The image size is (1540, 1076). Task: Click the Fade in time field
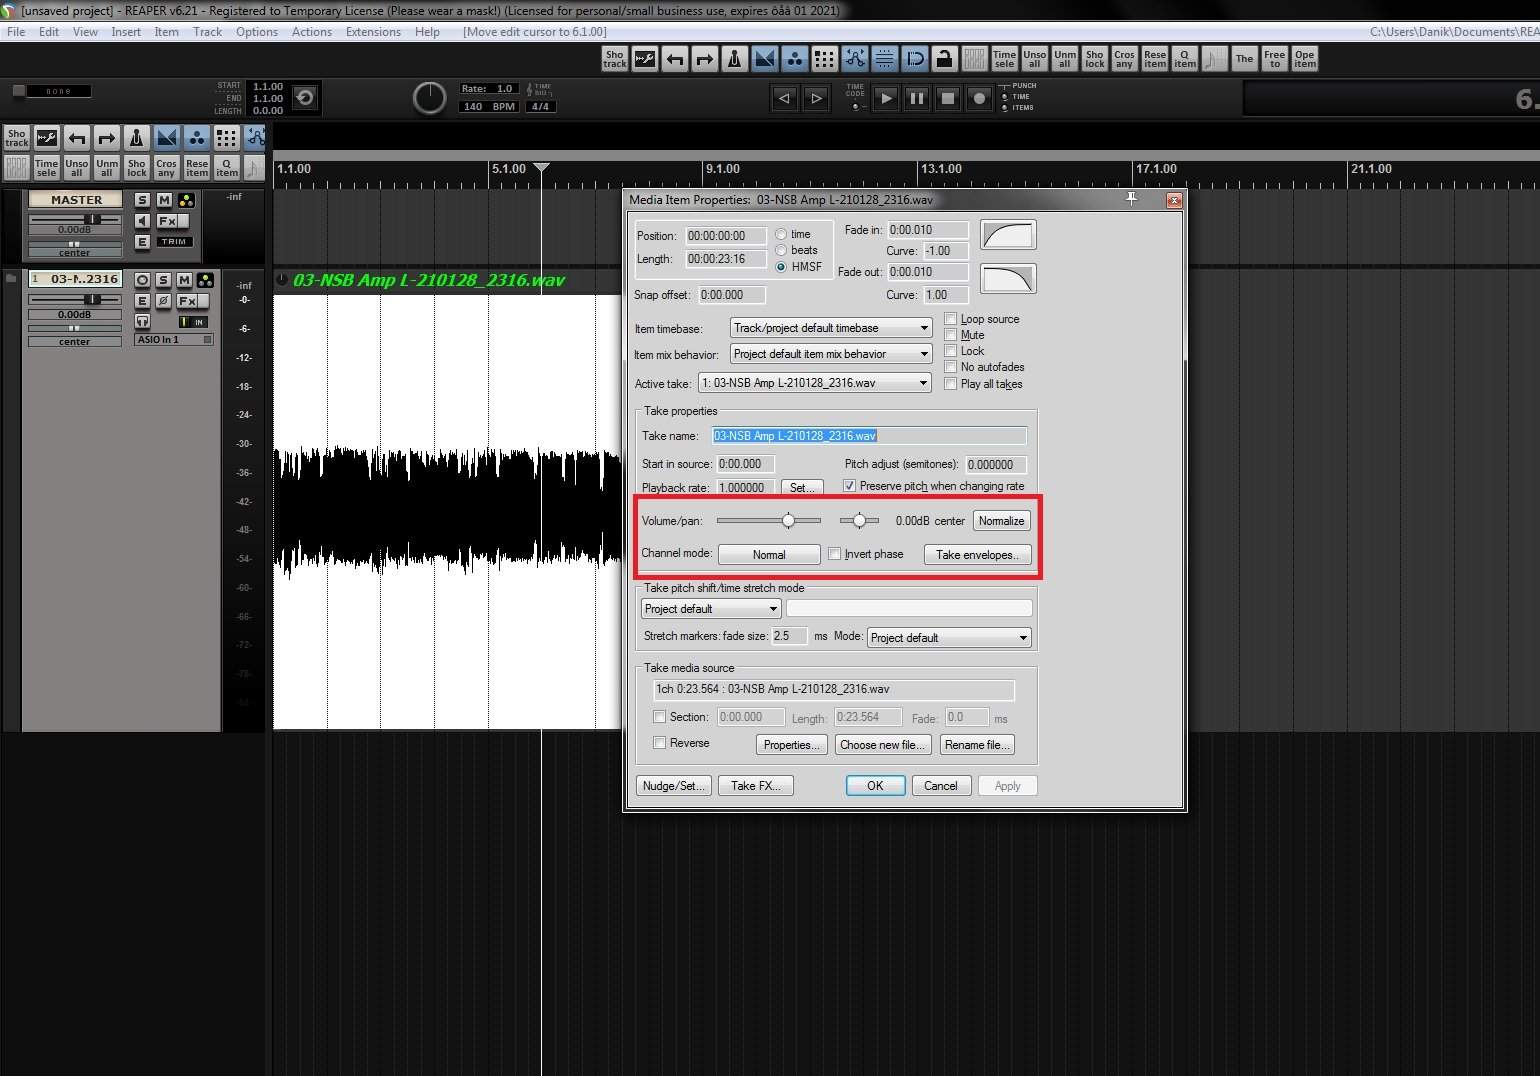pos(927,230)
